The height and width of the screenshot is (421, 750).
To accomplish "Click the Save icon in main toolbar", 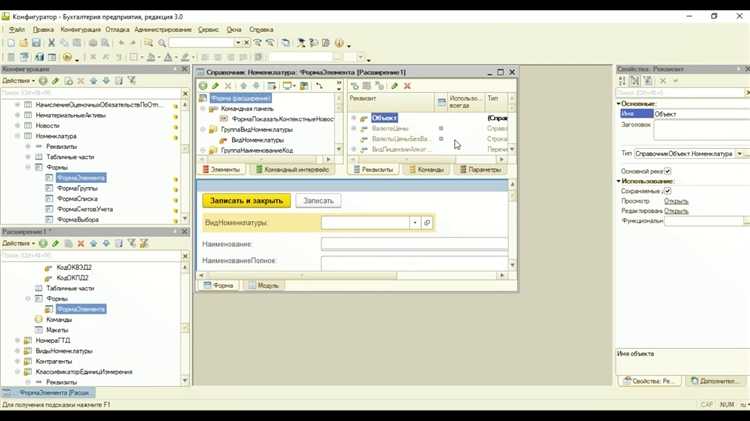I will 37,43.
